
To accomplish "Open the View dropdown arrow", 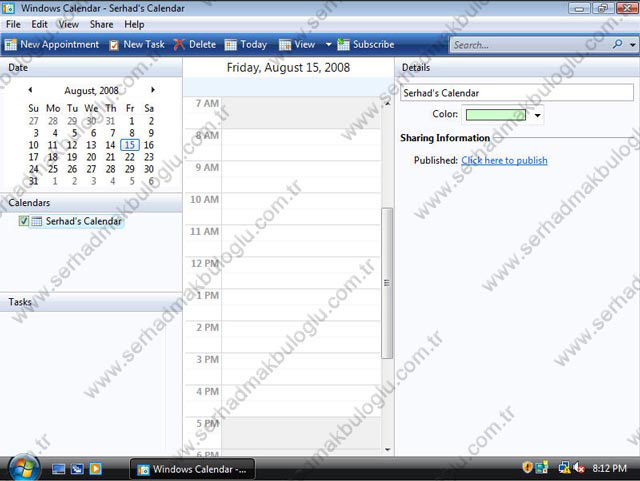I will (x=328, y=45).
